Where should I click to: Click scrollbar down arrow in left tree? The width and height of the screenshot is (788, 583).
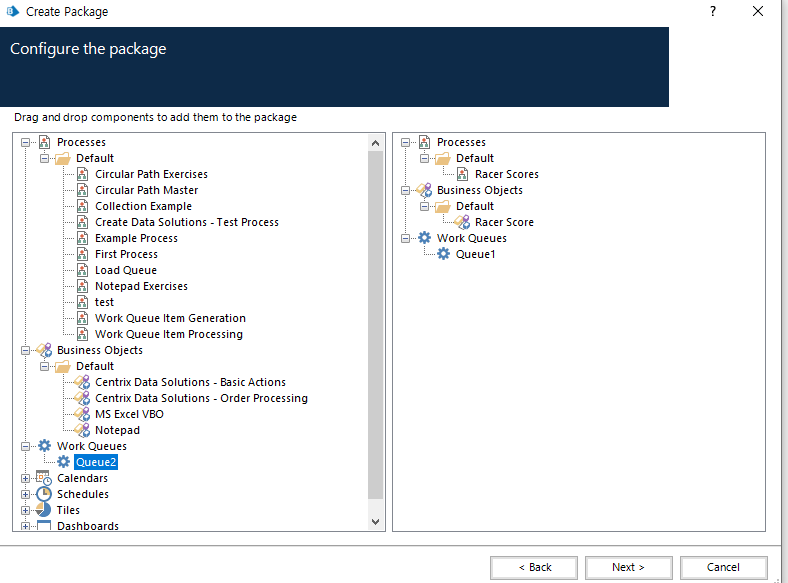[375, 522]
